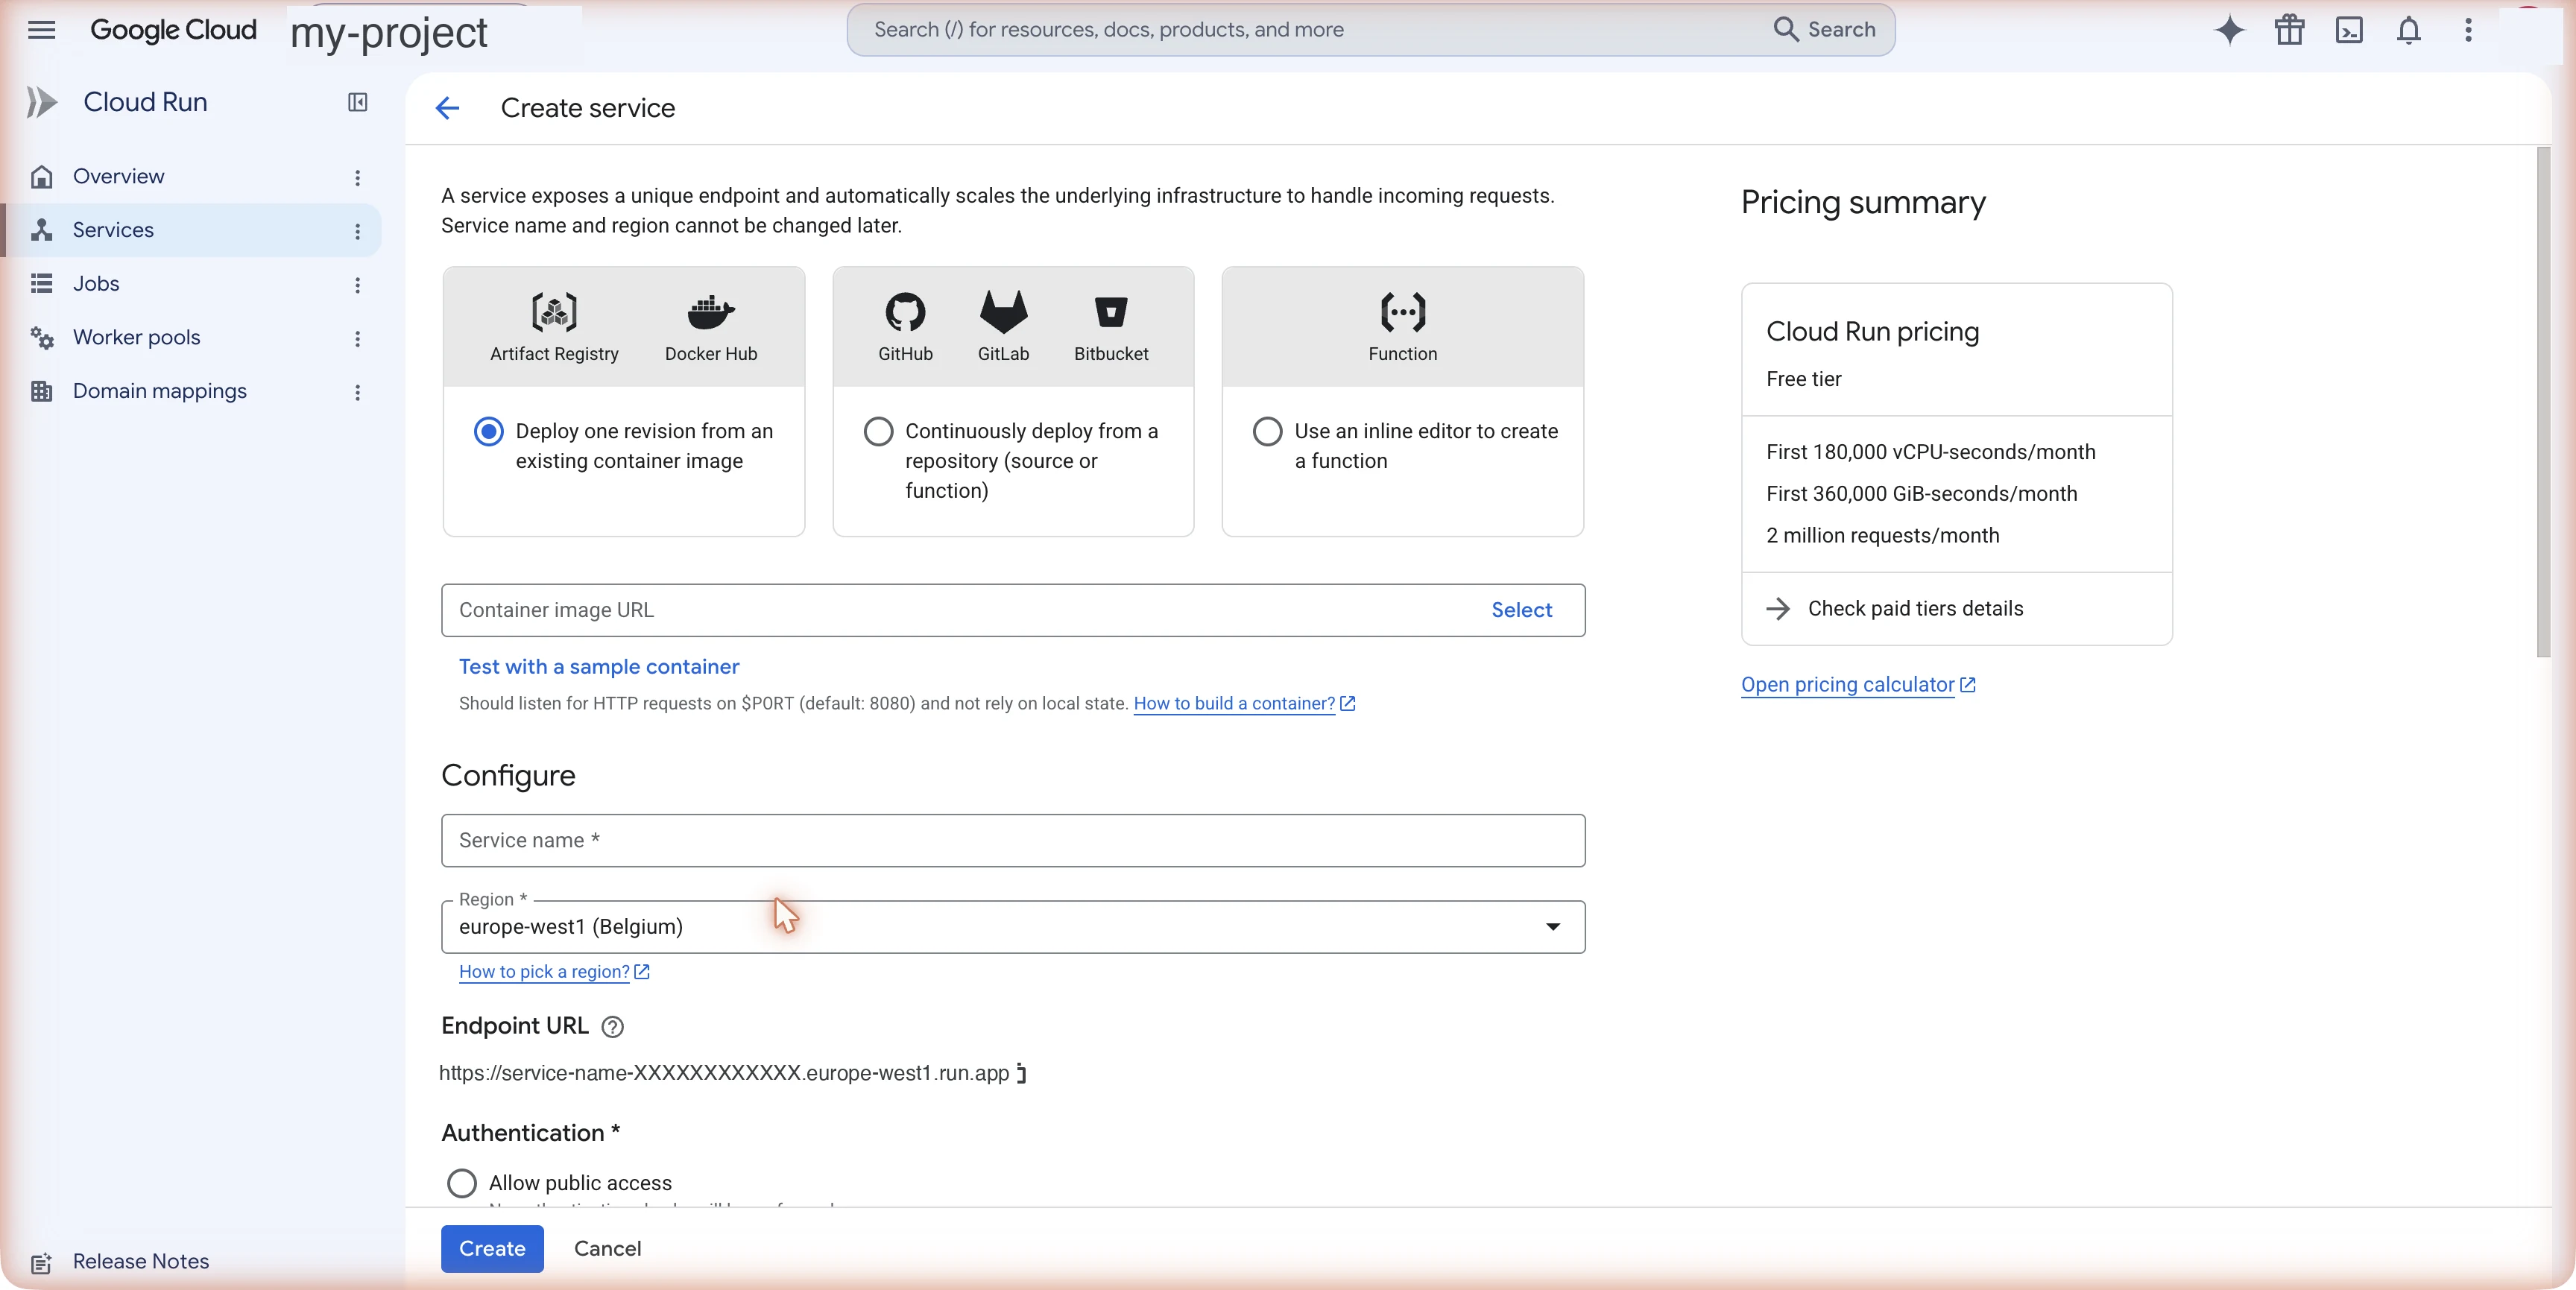Select continuously deploy from a repository
Image resolution: width=2576 pixels, height=1290 pixels.
click(878, 432)
